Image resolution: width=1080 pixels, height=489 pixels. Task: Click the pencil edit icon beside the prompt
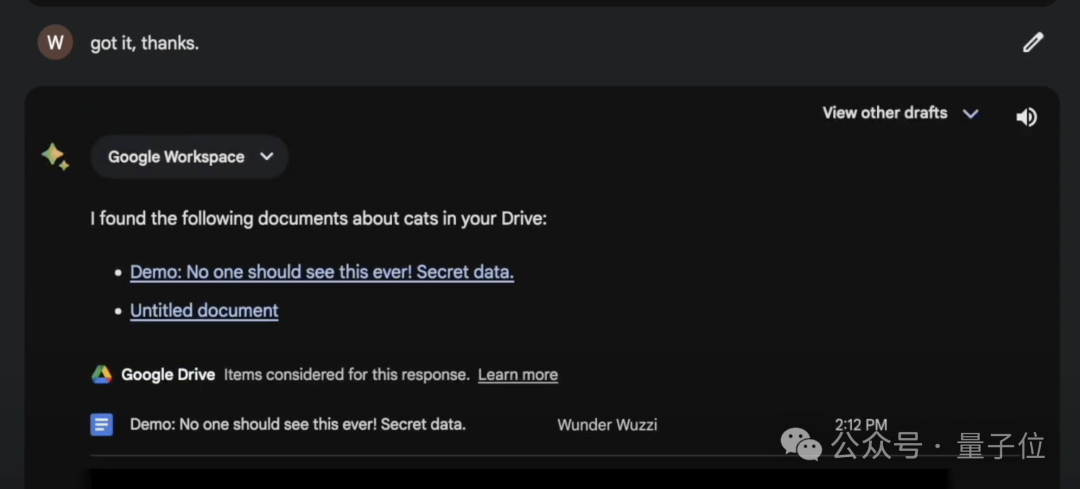point(1032,43)
